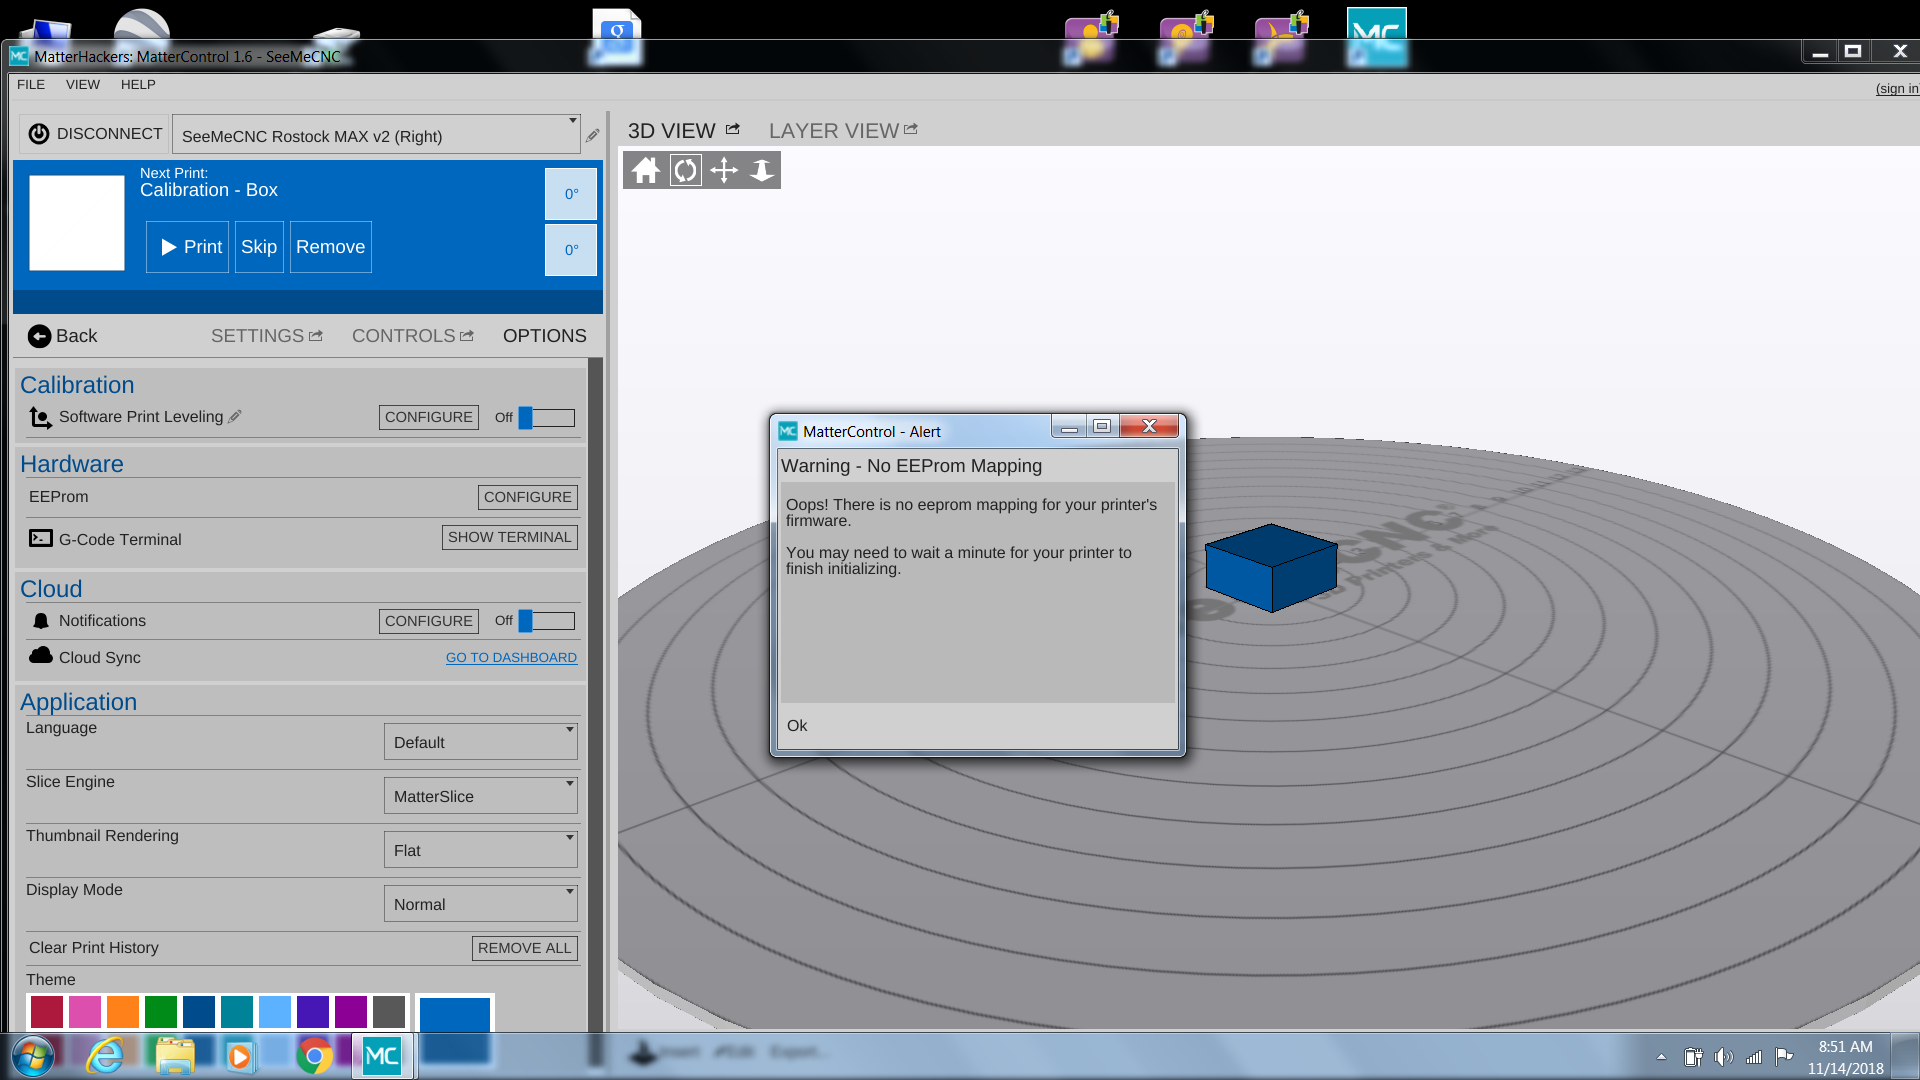Click edit pencil next to Software Print Leveling
The image size is (1920, 1080).
pos(235,417)
